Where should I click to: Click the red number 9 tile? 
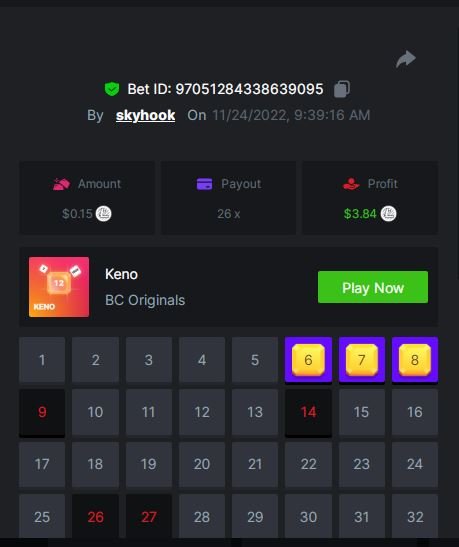(42, 413)
